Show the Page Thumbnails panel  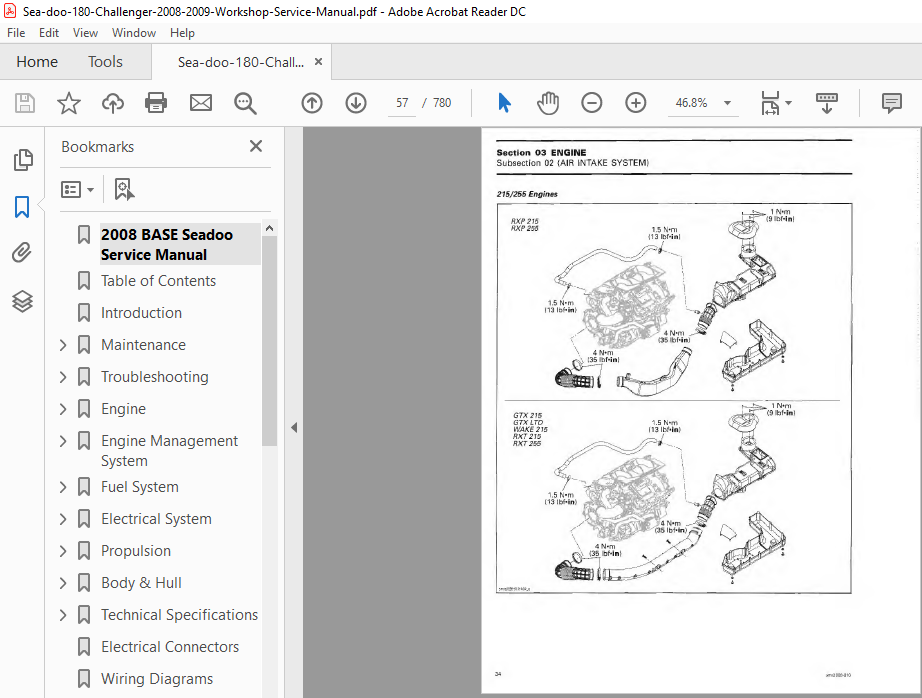[22, 160]
